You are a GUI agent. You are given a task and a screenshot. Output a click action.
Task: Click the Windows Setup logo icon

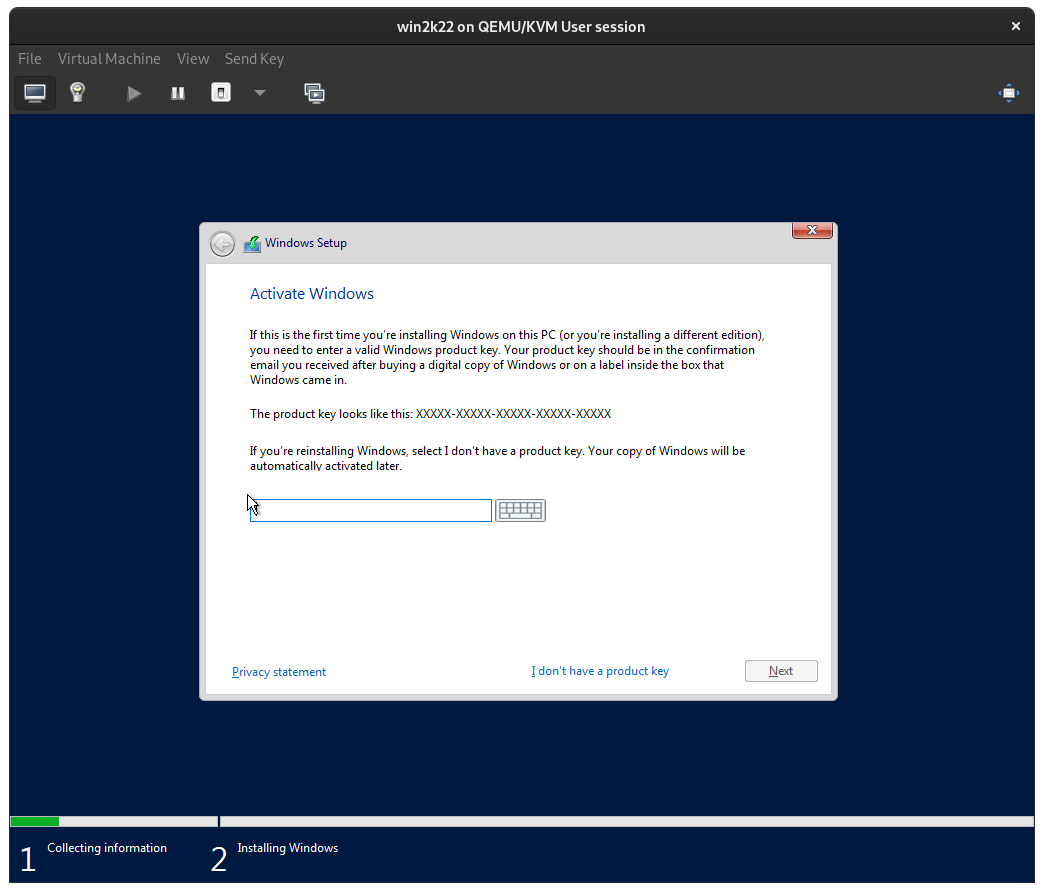(x=252, y=243)
